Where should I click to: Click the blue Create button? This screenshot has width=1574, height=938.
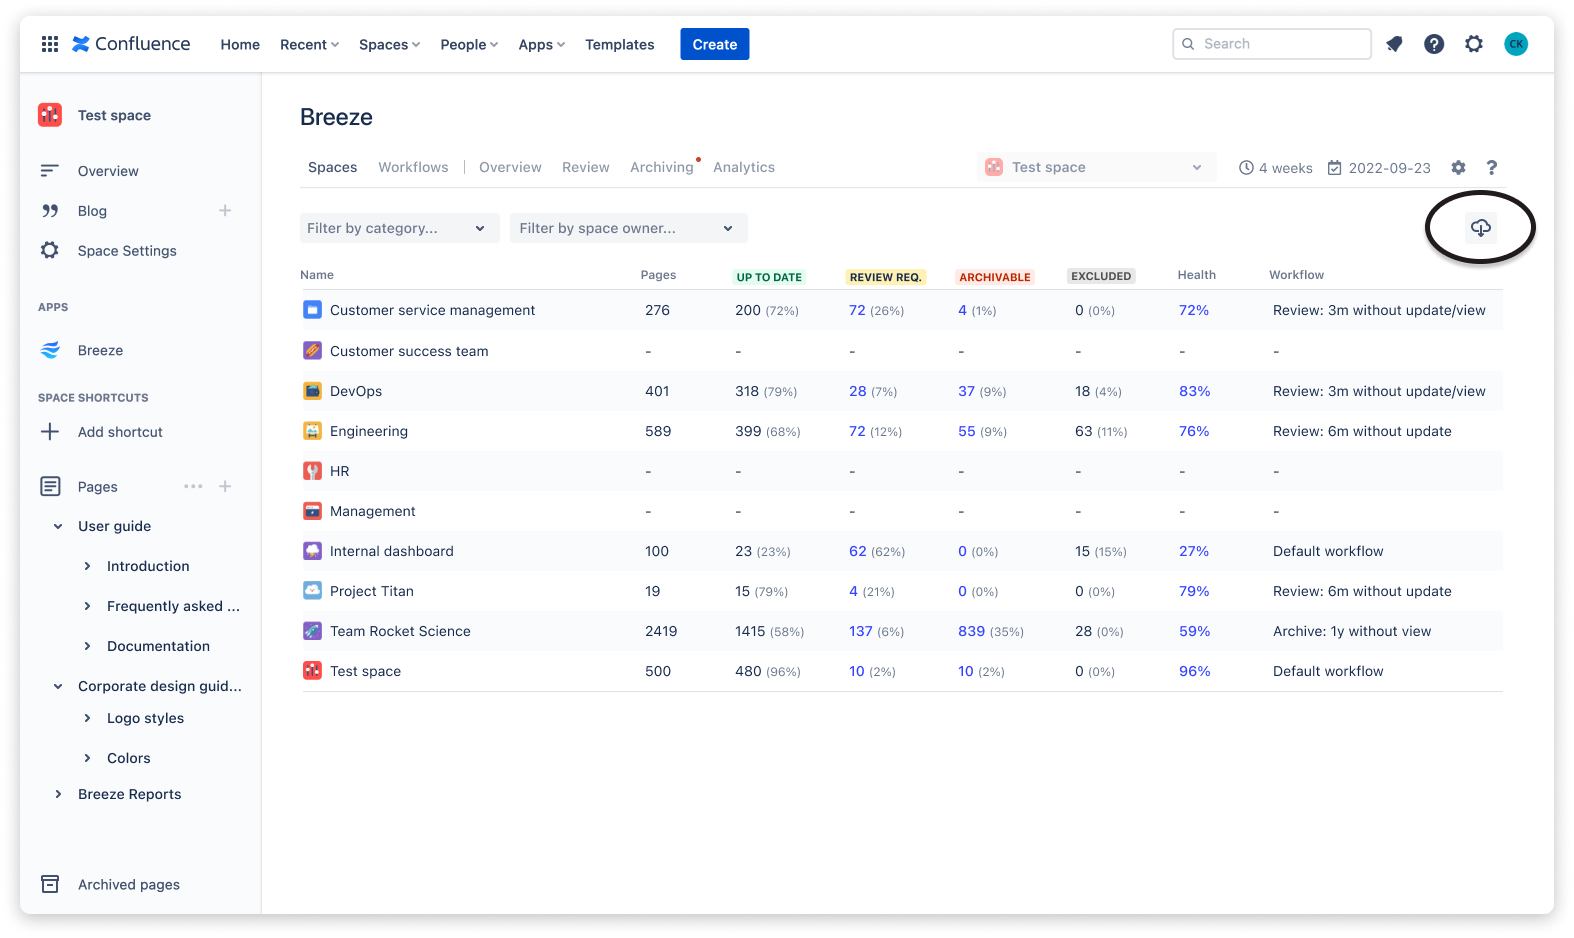pos(715,44)
